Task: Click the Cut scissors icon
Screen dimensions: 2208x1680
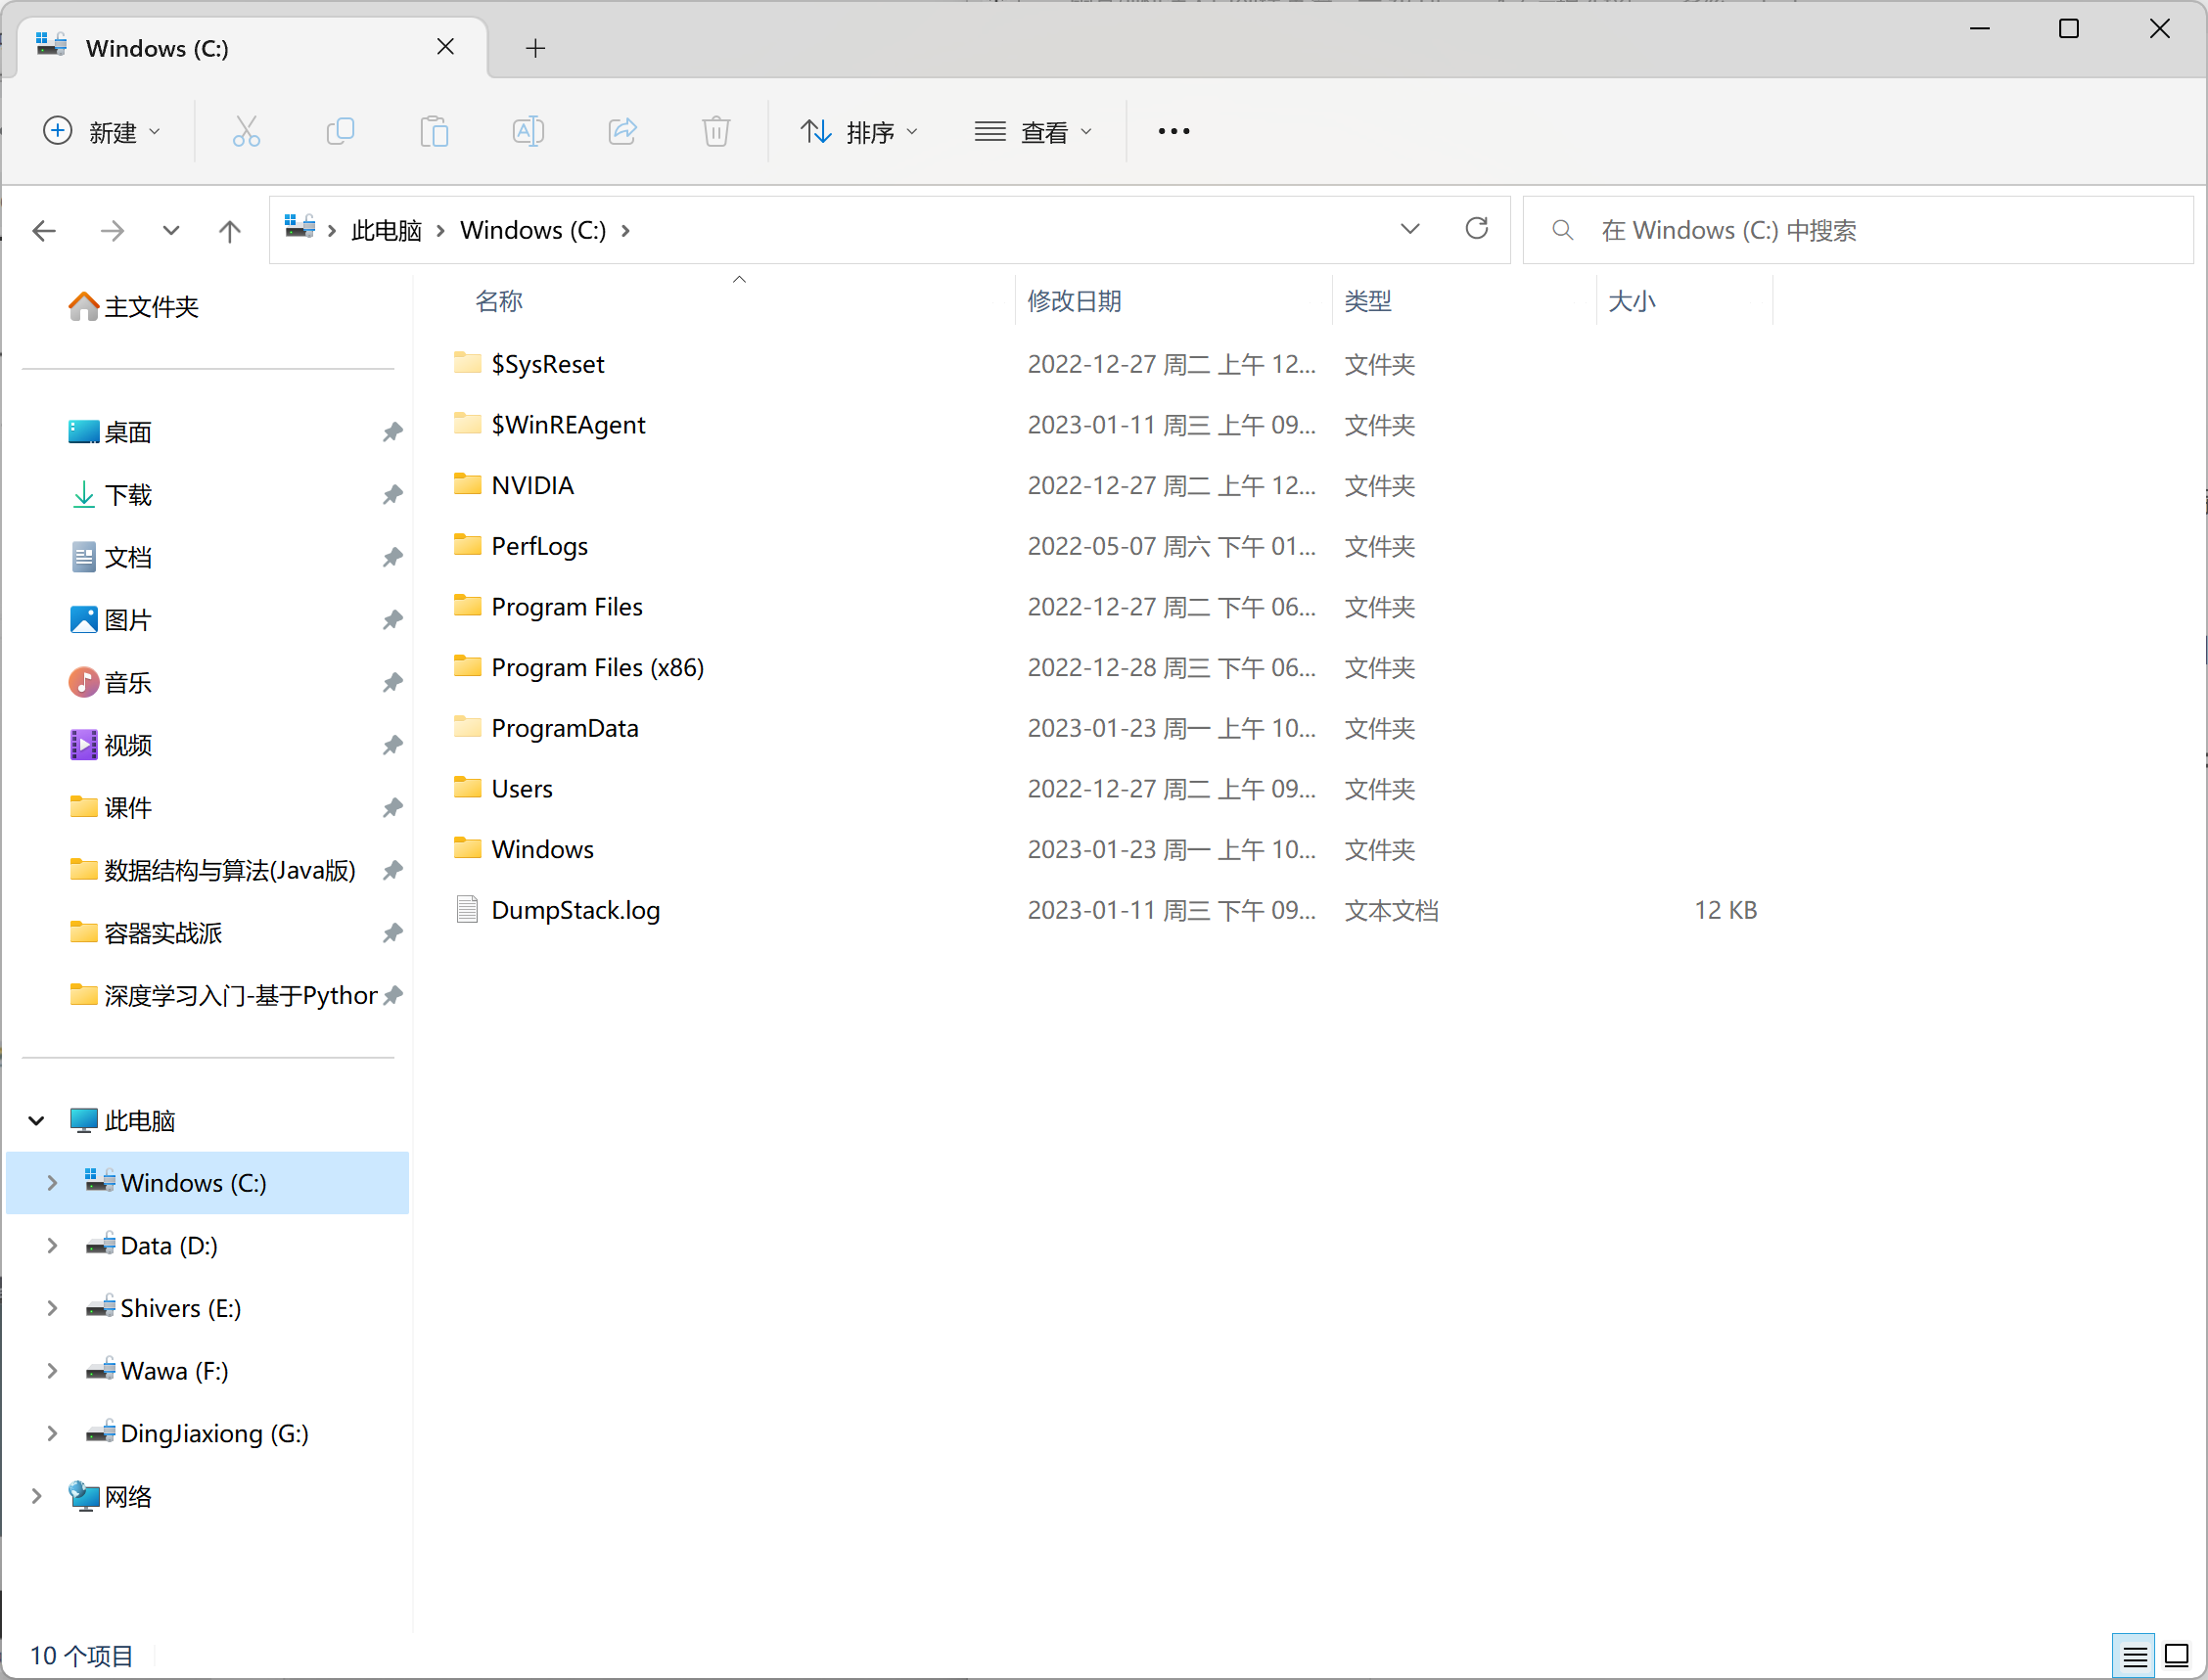Action: 246,131
